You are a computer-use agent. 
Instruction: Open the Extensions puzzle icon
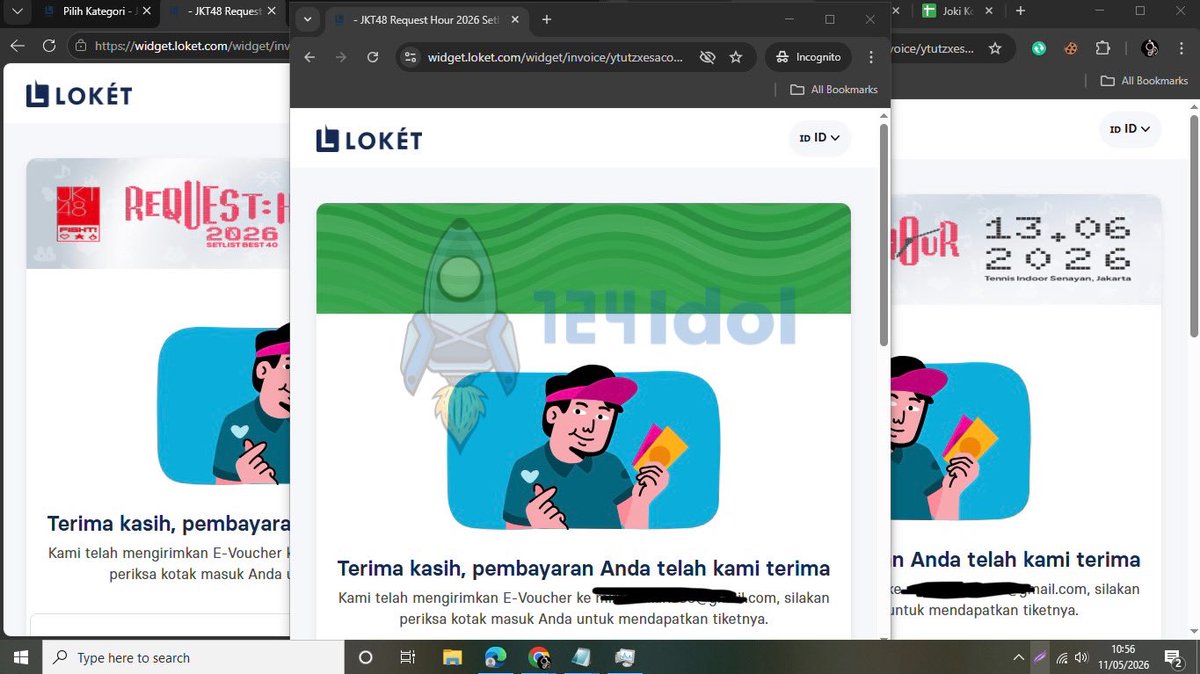click(x=1103, y=47)
